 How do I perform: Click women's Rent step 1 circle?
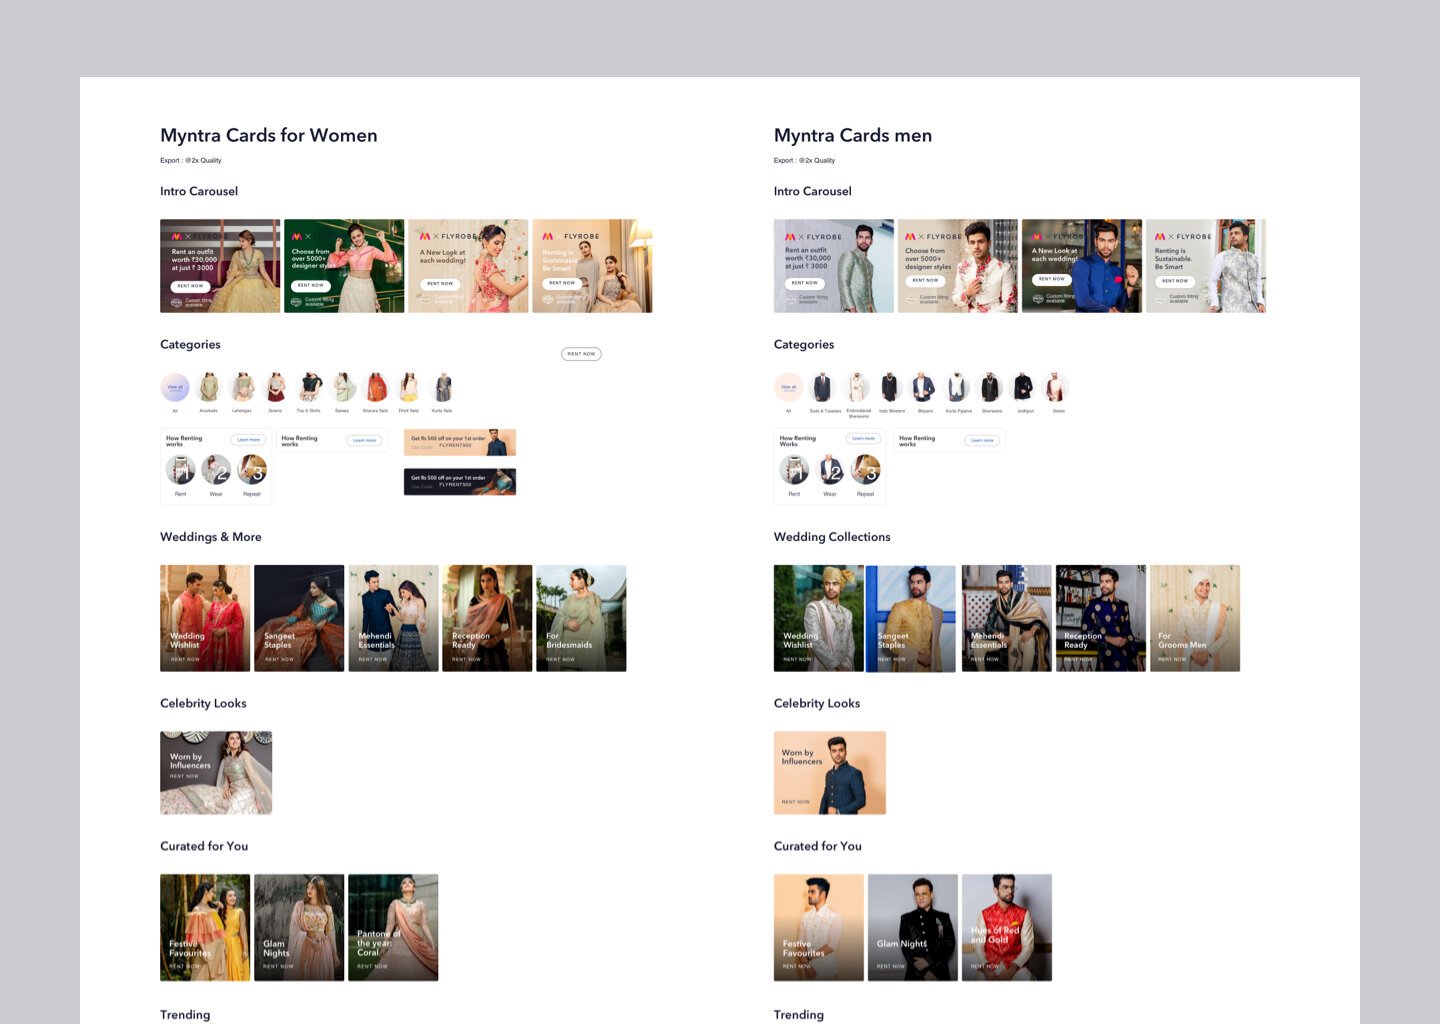pyautogui.click(x=180, y=469)
